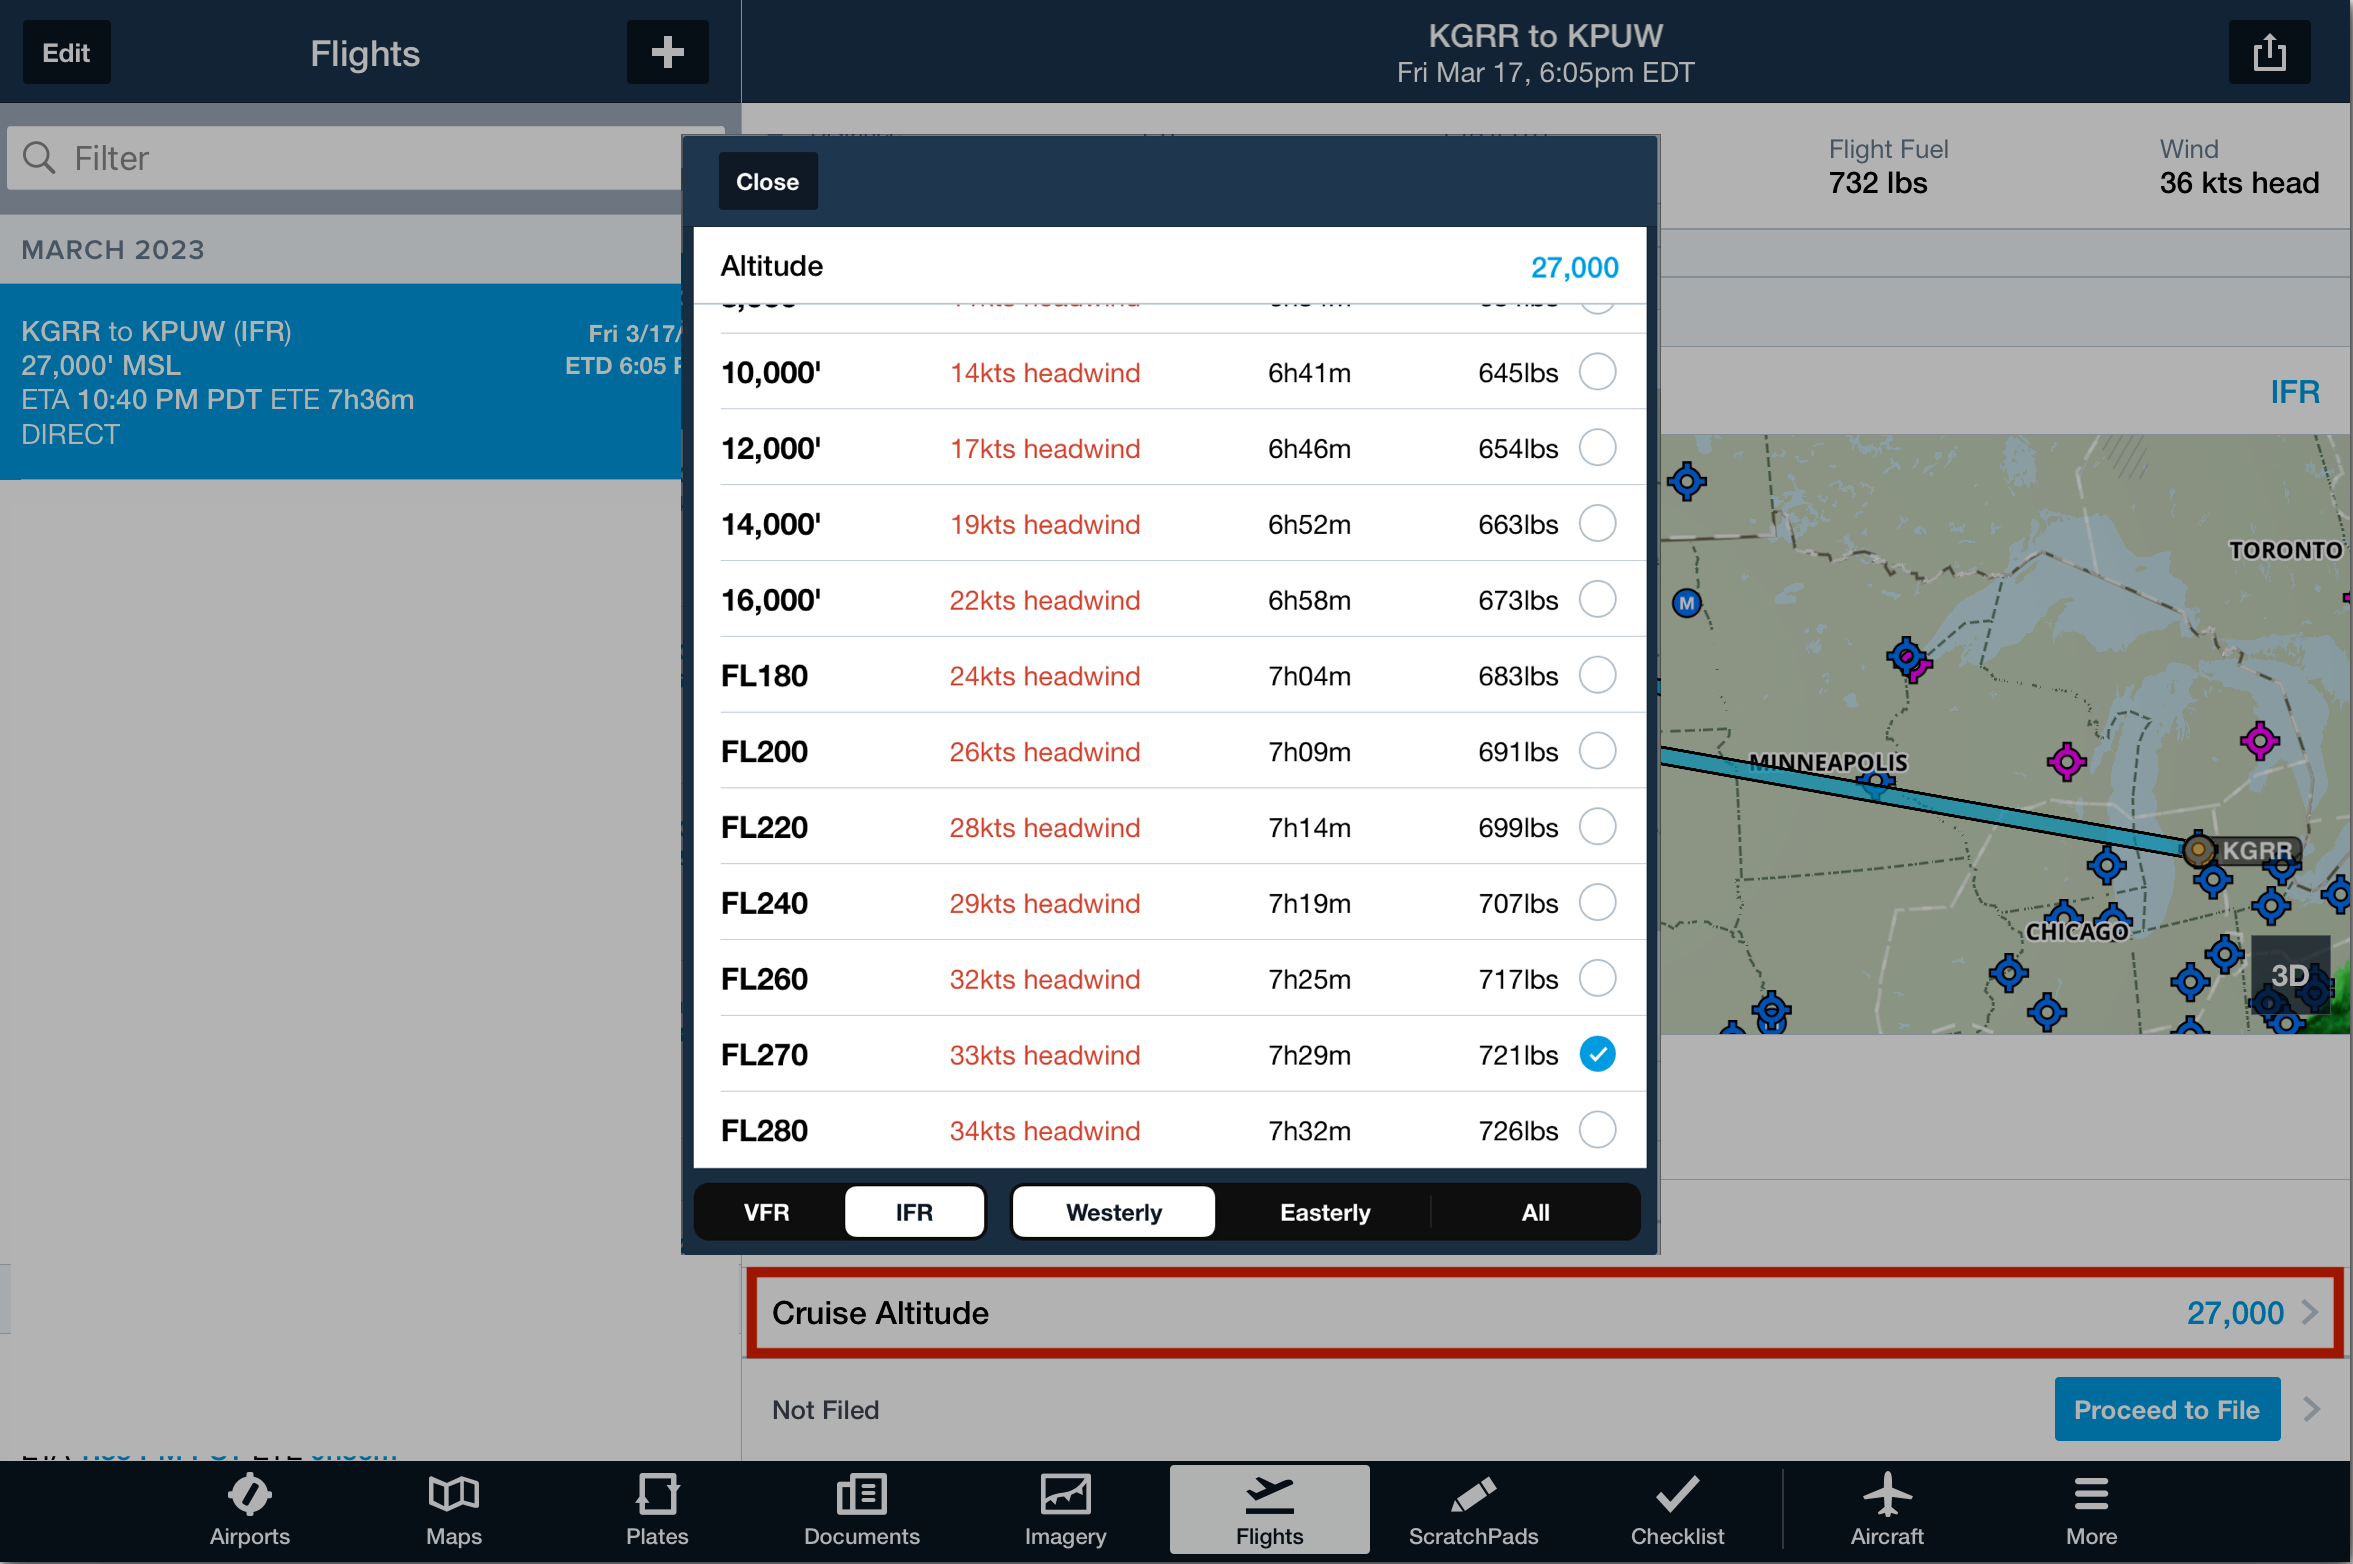
Task: Click the KGRR to KPUW header title
Action: [x=1545, y=35]
